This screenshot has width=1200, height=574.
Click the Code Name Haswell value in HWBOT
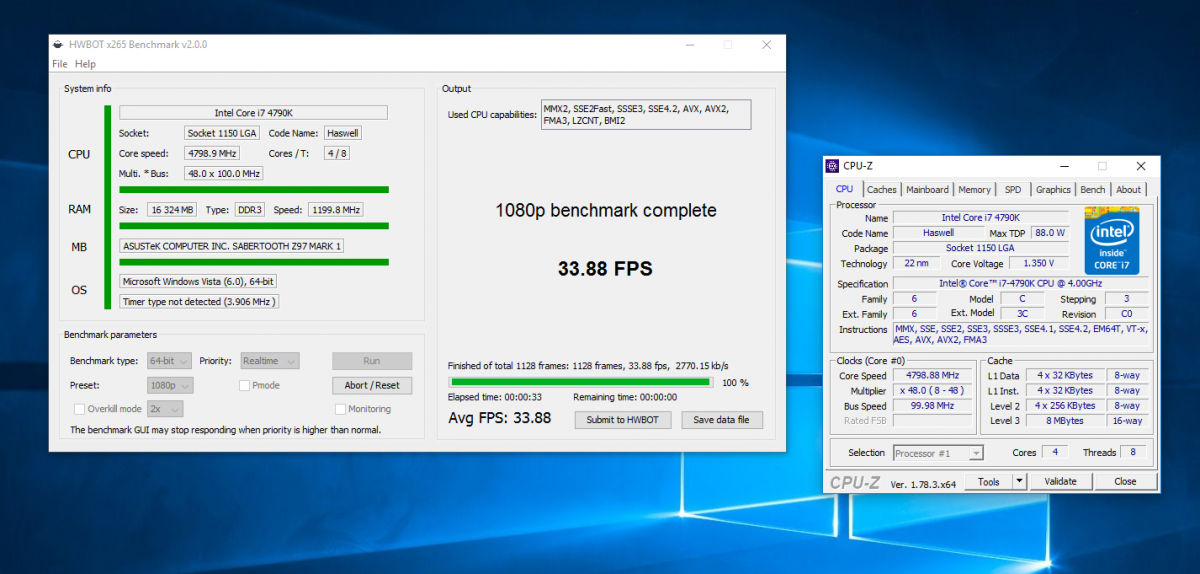pyautogui.click(x=343, y=133)
